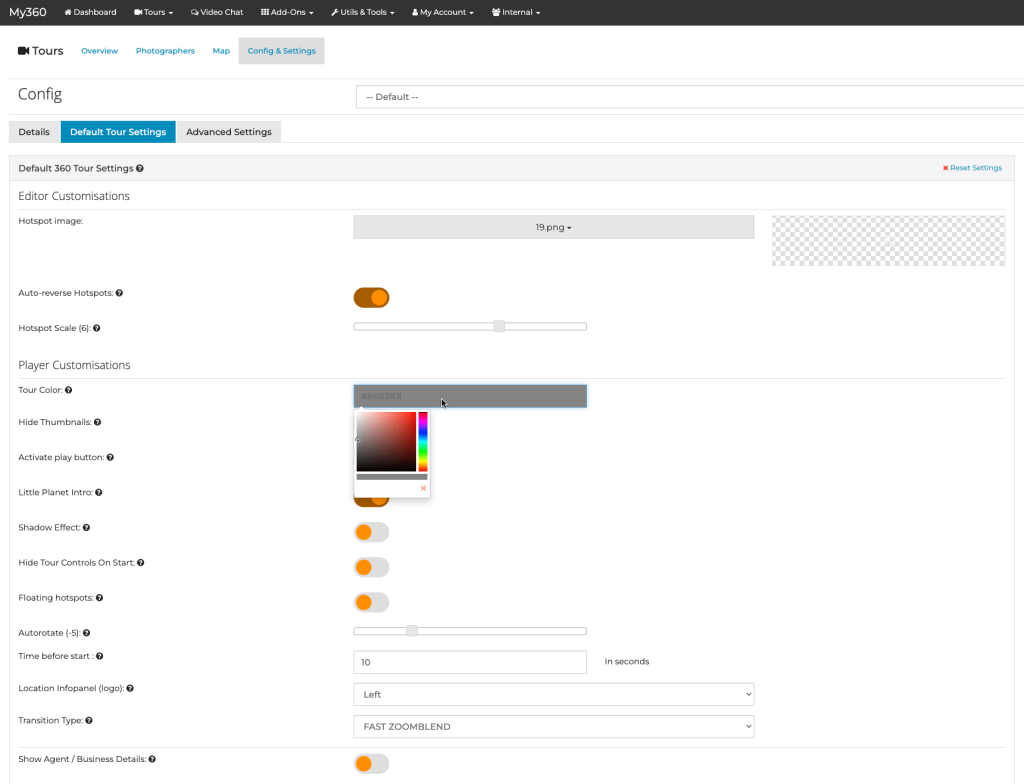Open the Add-Ons menu
This screenshot has height=784, width=1024.
(287, 12)
